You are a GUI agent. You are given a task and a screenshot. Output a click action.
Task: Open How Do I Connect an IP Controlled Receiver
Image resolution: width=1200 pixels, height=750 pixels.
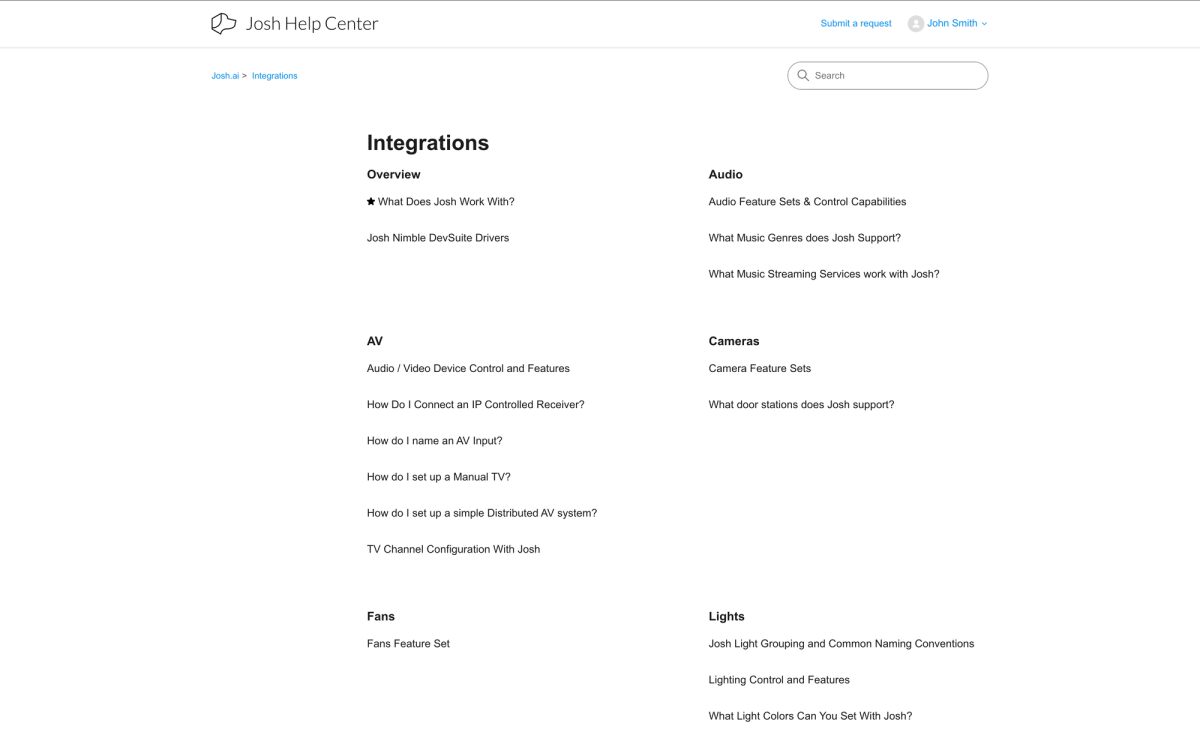tap(476, 405)
